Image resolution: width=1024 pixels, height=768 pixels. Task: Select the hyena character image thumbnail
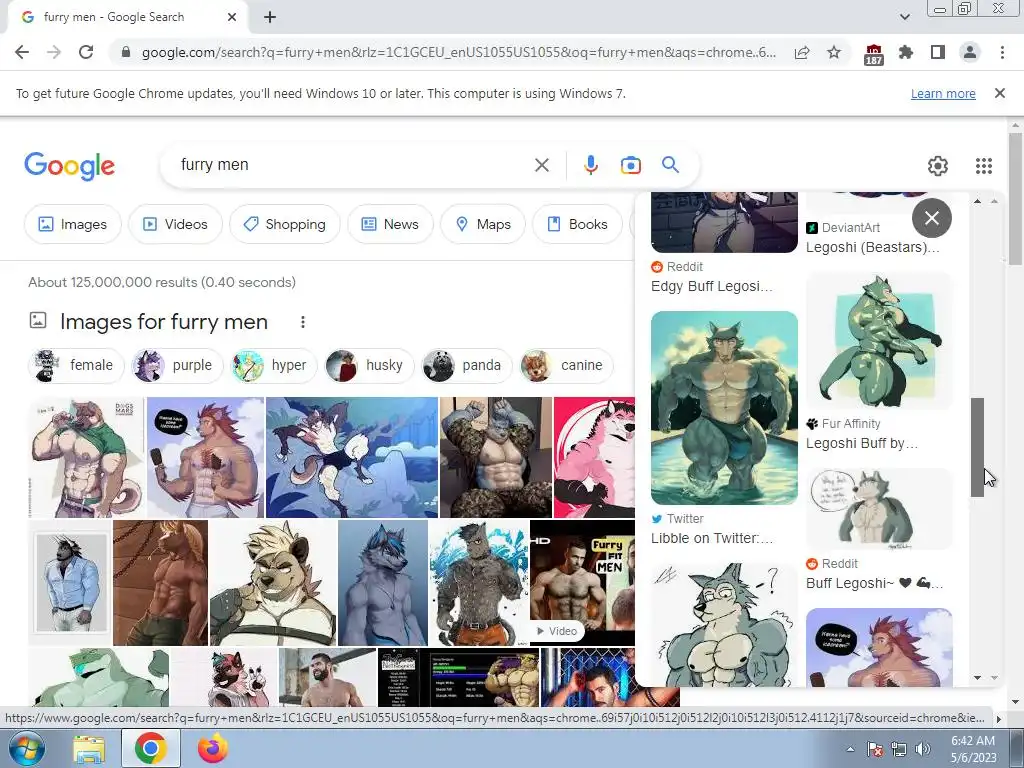(273, 583)
